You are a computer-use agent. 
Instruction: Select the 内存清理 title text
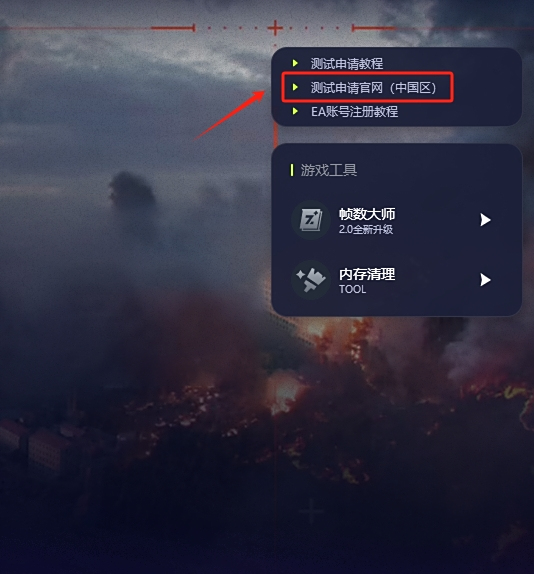click(367, 274)
